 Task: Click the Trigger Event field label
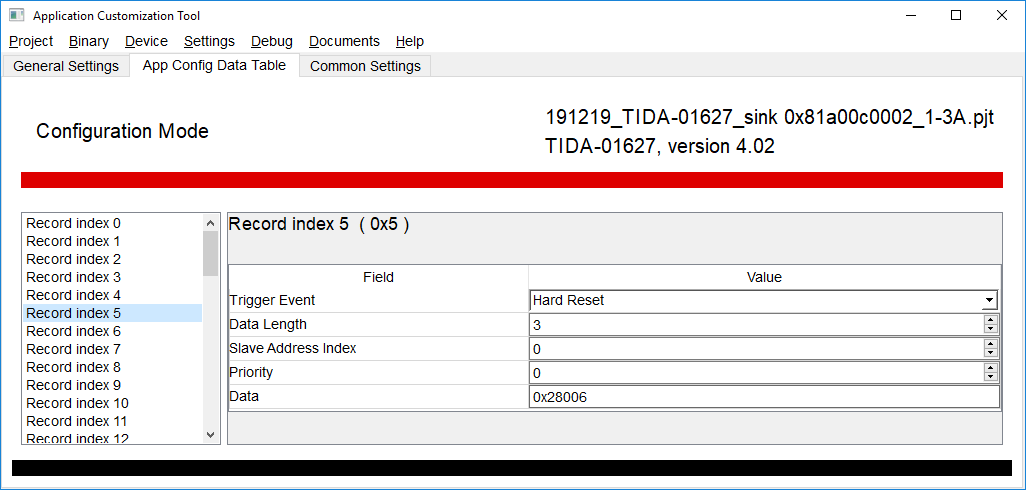(272, 300)
